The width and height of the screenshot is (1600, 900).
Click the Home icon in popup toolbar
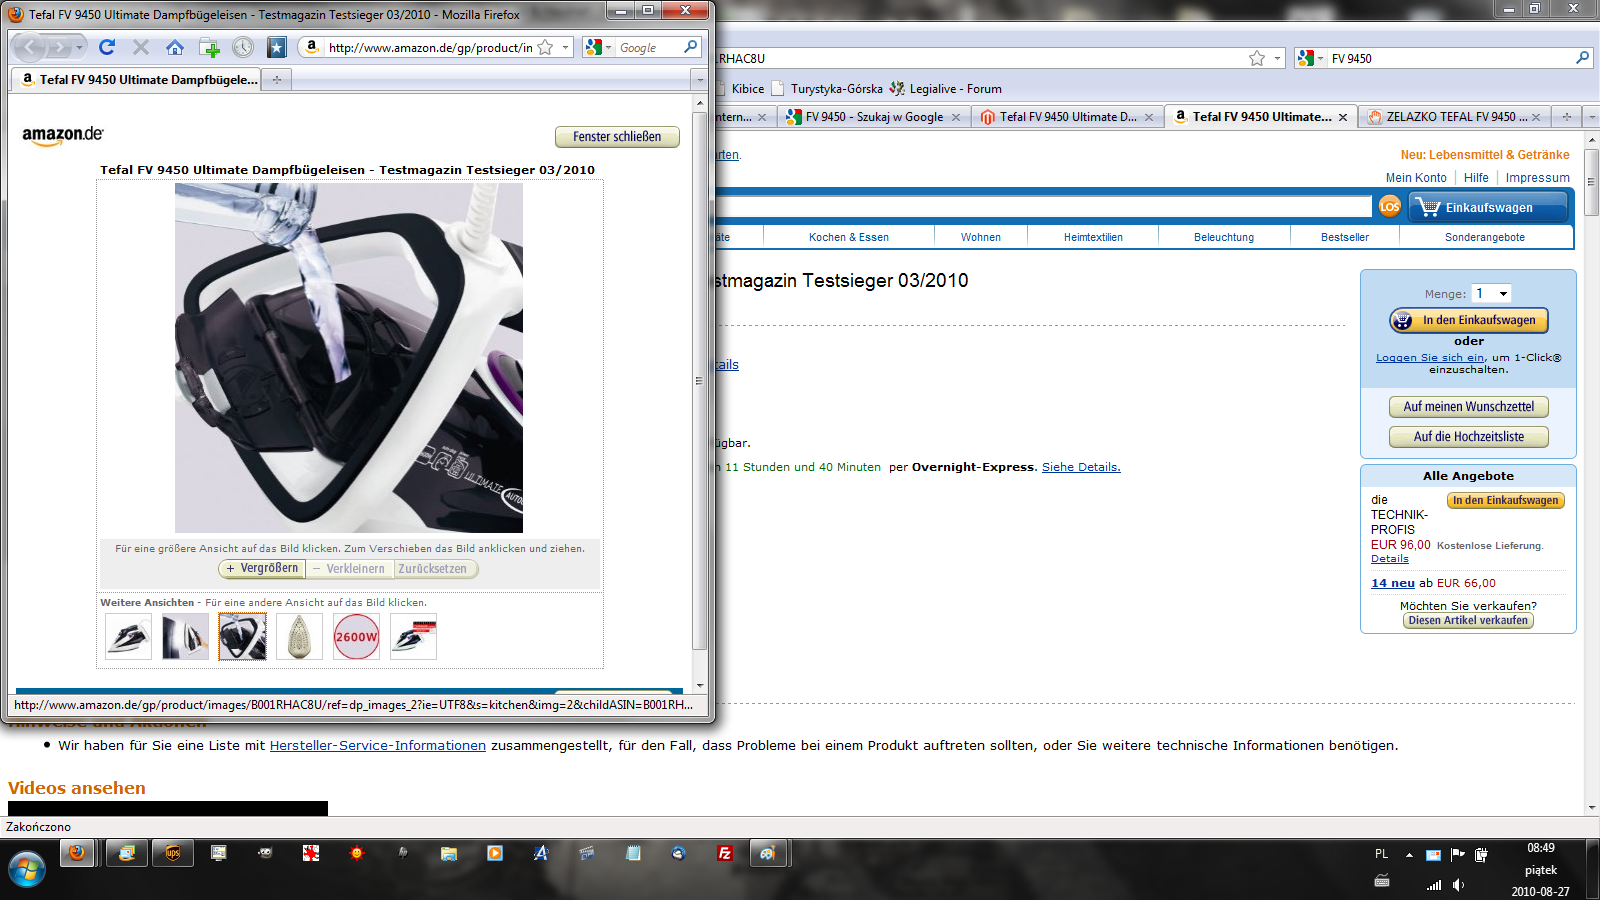[x=175, y=47]
